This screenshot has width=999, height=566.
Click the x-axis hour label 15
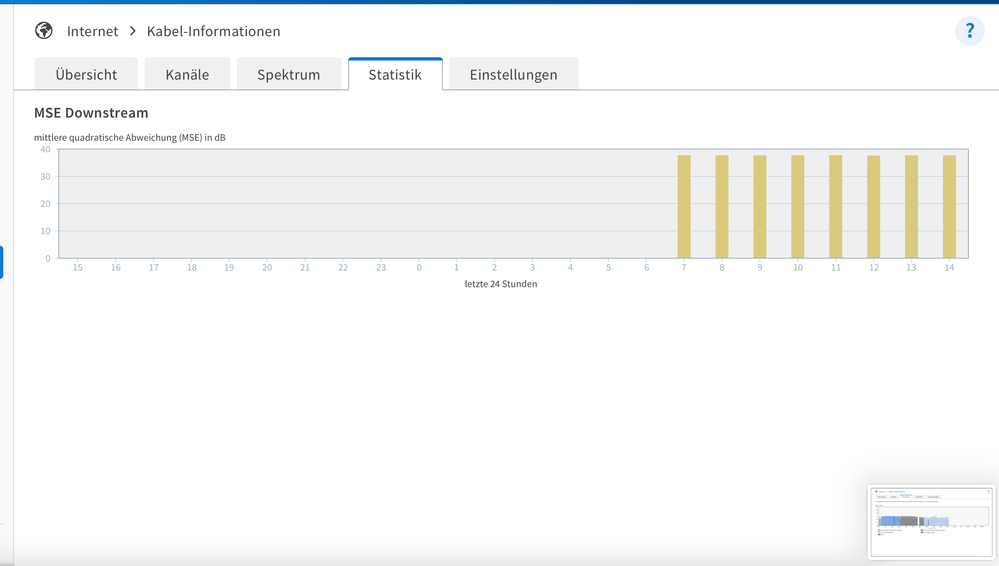click(78, 268)
